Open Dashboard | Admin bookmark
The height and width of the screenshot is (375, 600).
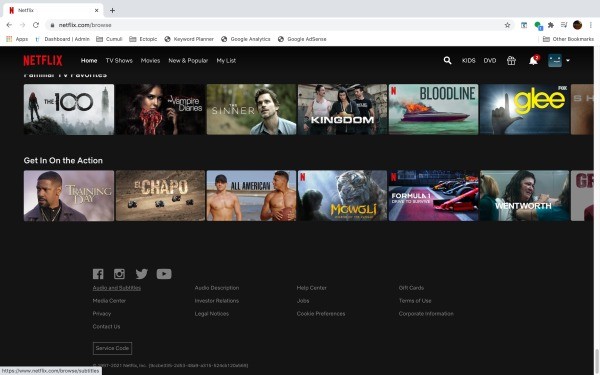click(62, 39)
